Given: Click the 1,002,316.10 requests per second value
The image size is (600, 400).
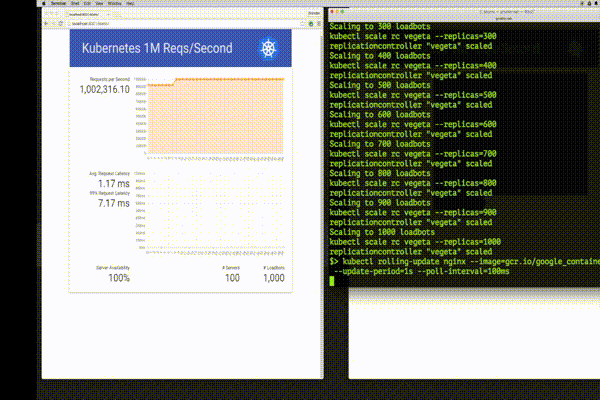Looking at the screenshot, I should coord(104,90).
